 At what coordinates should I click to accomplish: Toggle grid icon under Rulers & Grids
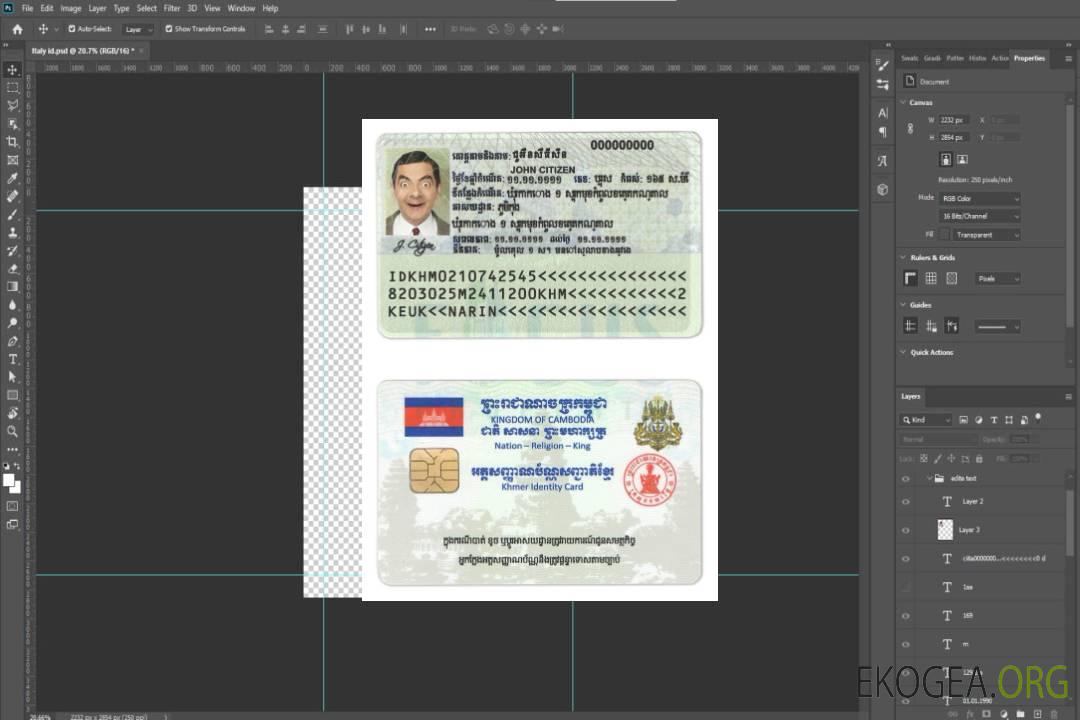(x=931, y=278)
